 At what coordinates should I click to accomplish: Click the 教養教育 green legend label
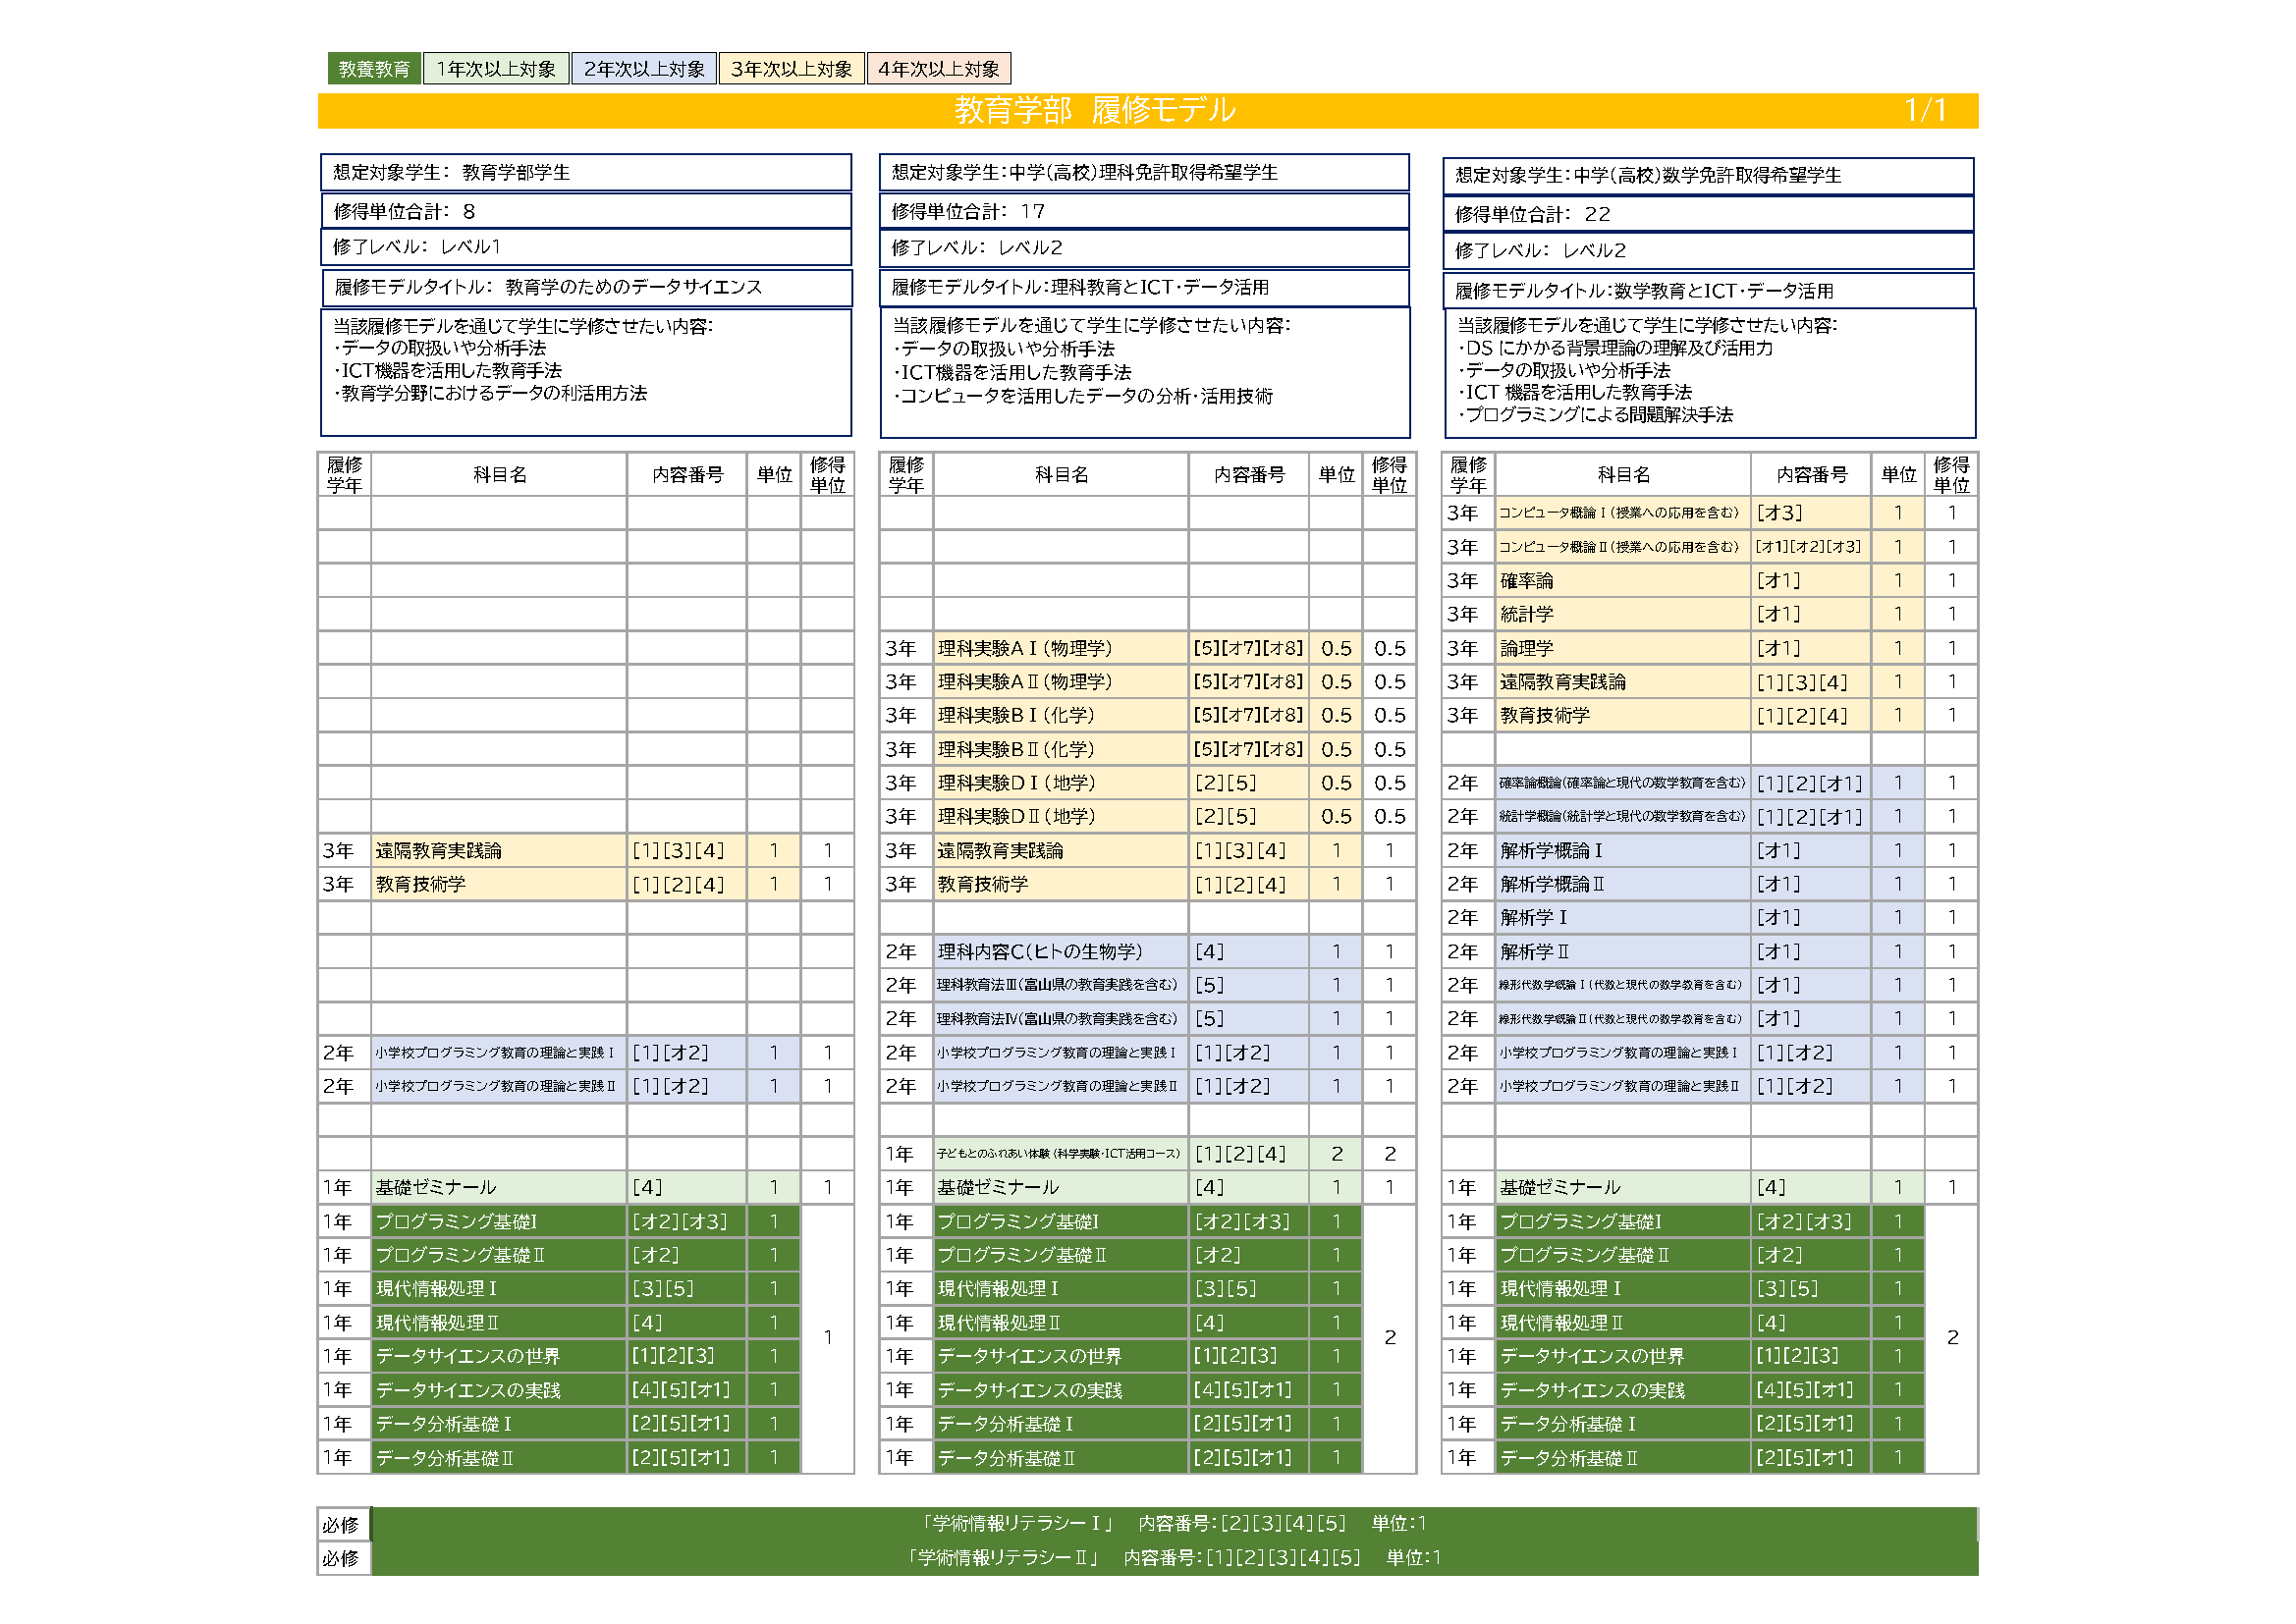pyautogui.click(x=373, y=69)
